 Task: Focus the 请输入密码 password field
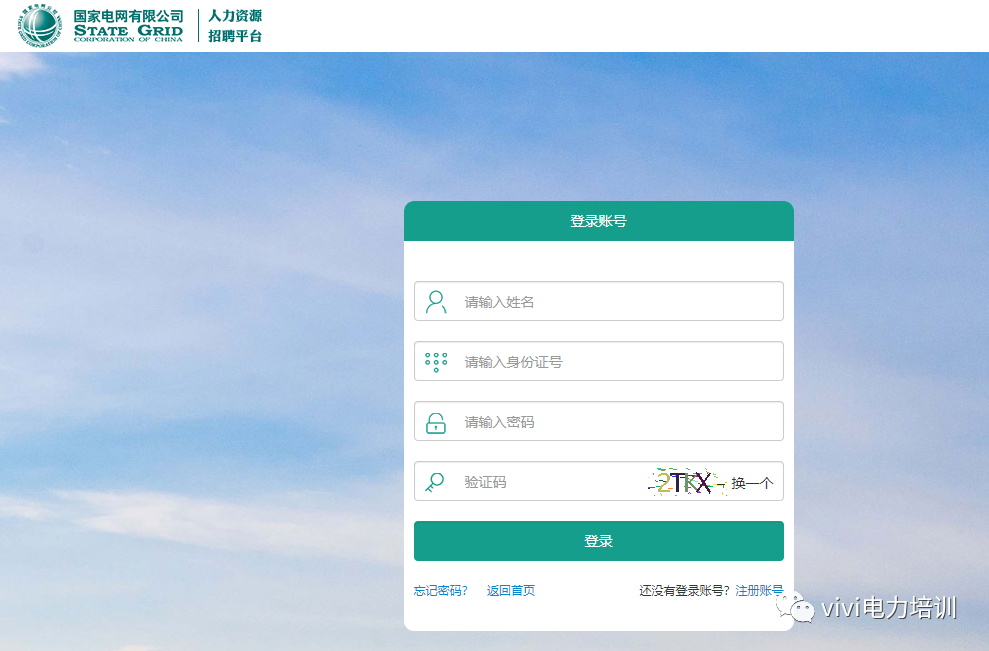[615, 422]
